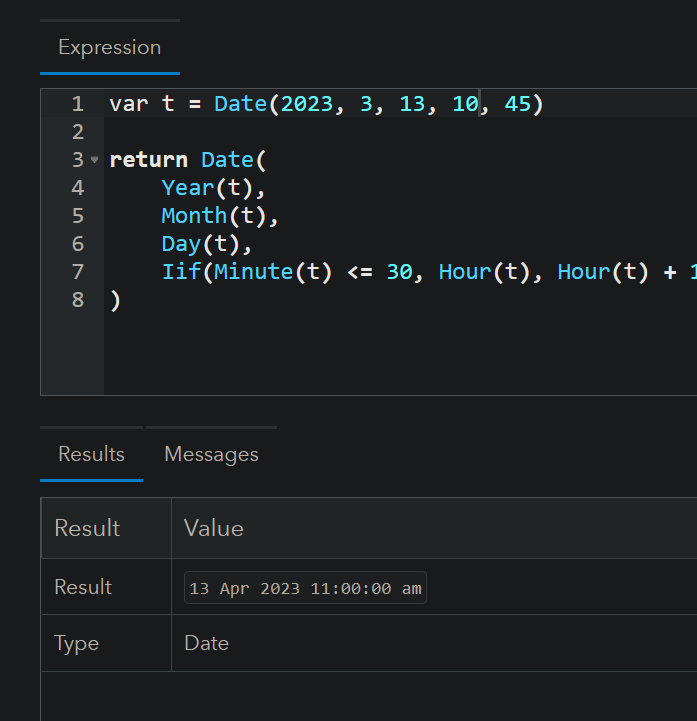Image resolution: width=697 pixels, height=721 pixels.
Task: Place cursor on the Iif function name
Action: pos(181,271)
